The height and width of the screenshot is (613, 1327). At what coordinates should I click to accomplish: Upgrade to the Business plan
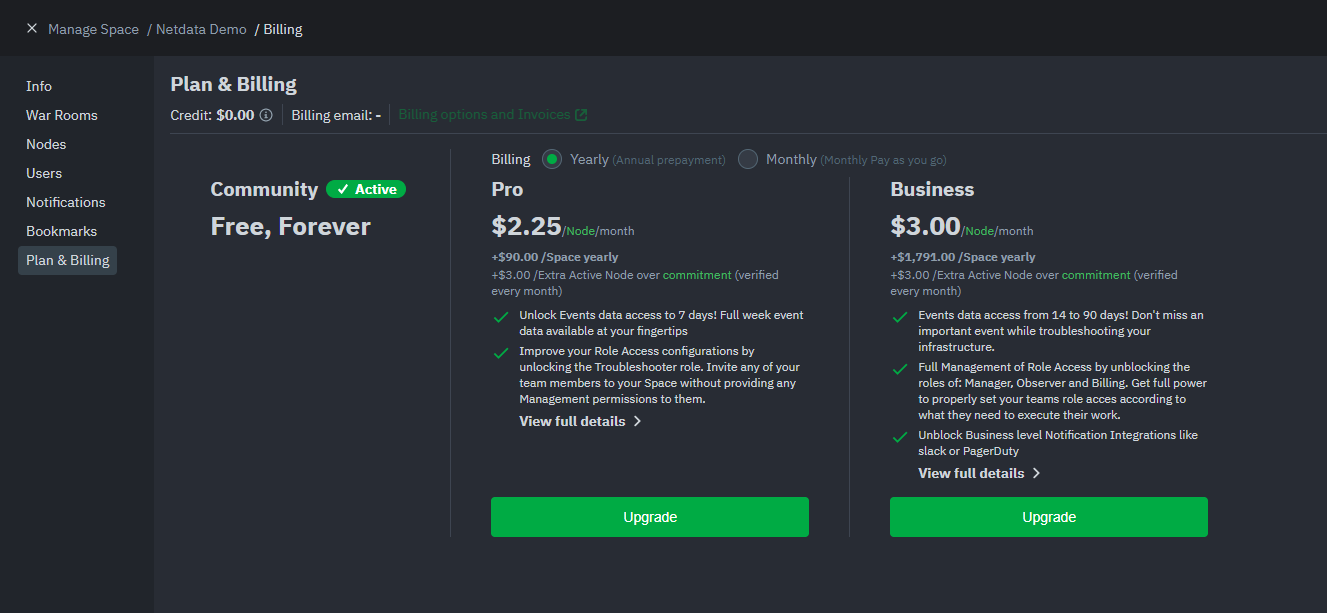pyautogui.click(x=1049, y=517)
